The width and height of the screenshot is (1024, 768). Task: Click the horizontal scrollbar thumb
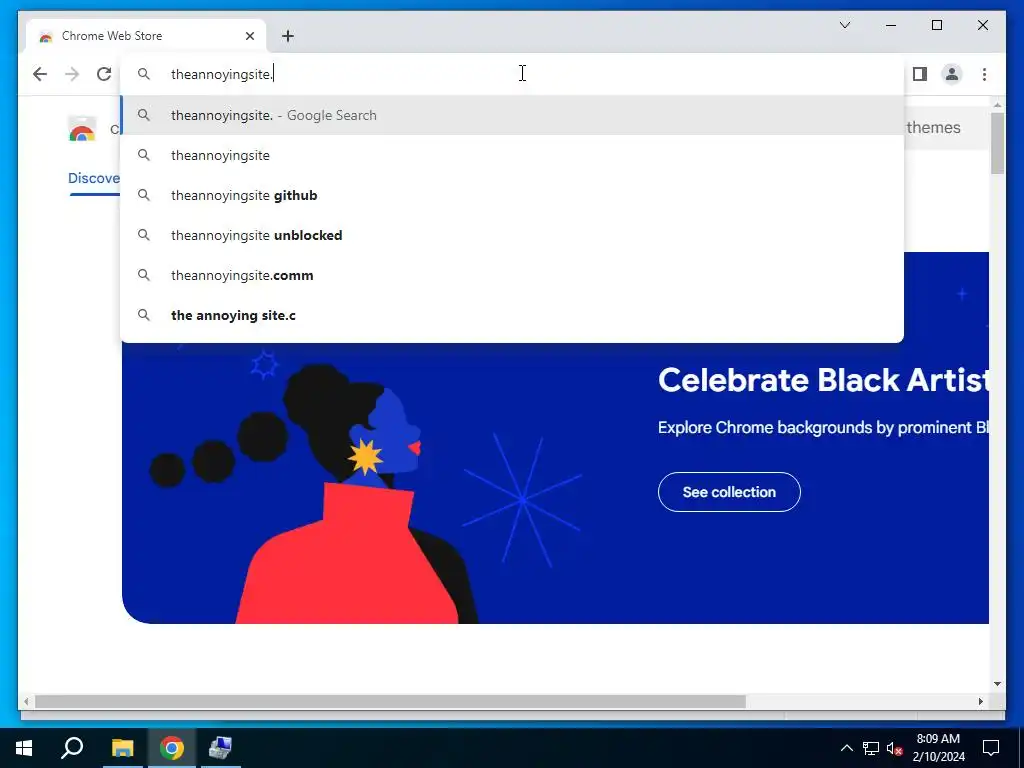pyautogui.click(x=390, y=701)
